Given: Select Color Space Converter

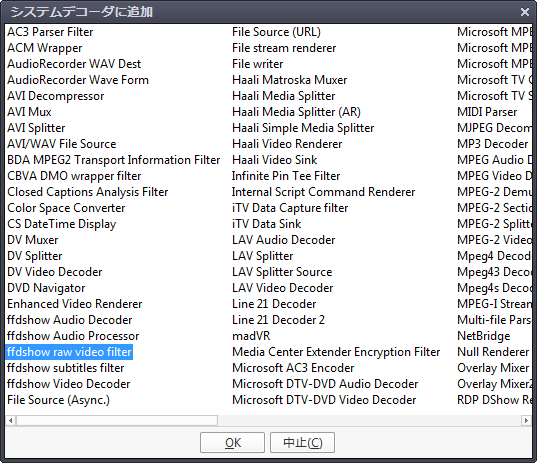Looking at the screenshot, I should (x=66, y=208).
